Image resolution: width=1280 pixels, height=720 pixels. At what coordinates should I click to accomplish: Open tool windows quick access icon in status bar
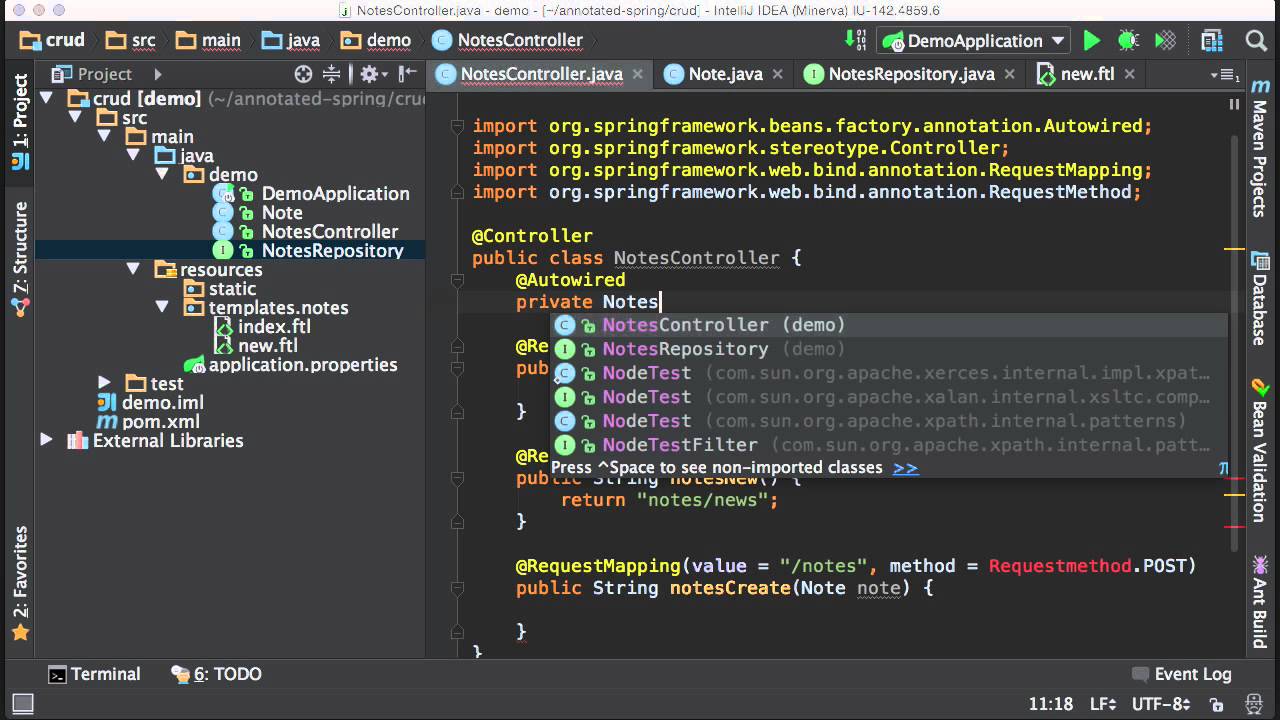click(23, 704)
